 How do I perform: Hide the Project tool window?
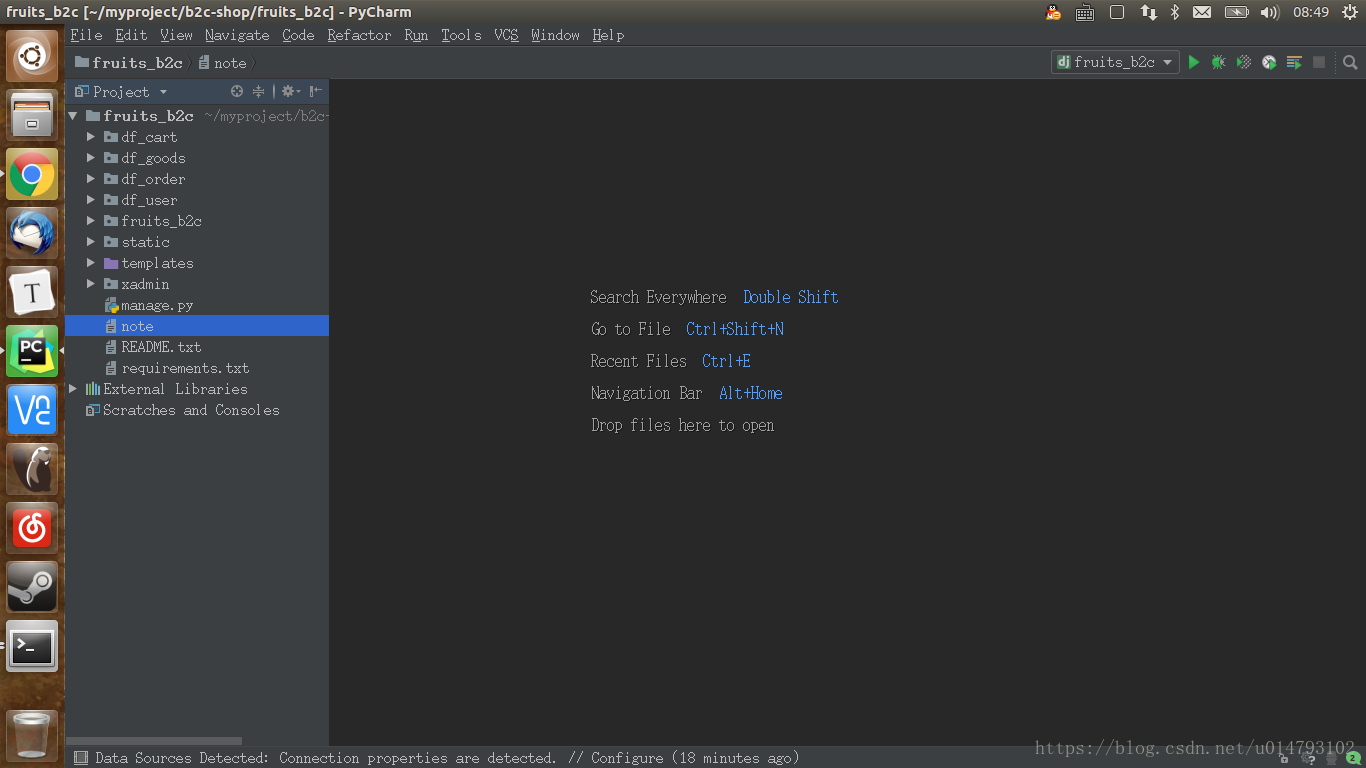[x=316, y=91]
